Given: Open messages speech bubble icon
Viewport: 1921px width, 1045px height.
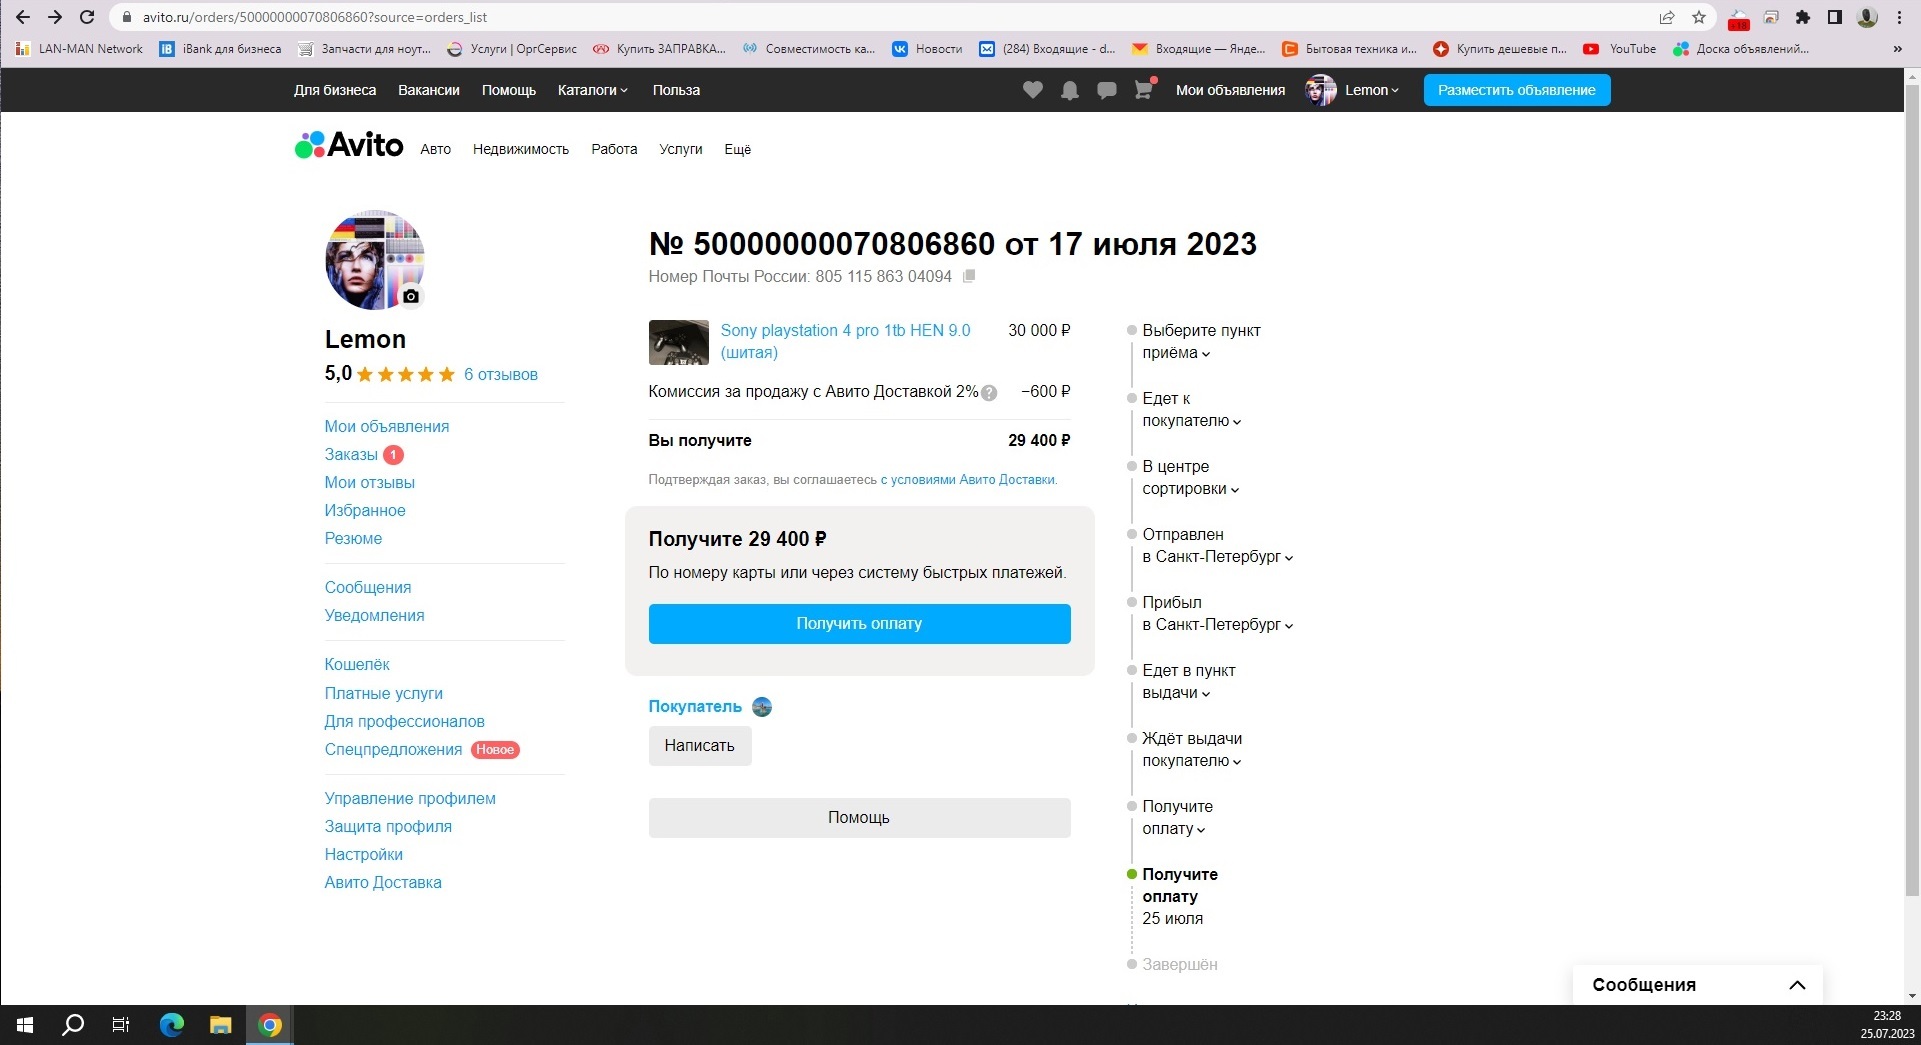Looking at the screenshot, I should coord(1107,90).
